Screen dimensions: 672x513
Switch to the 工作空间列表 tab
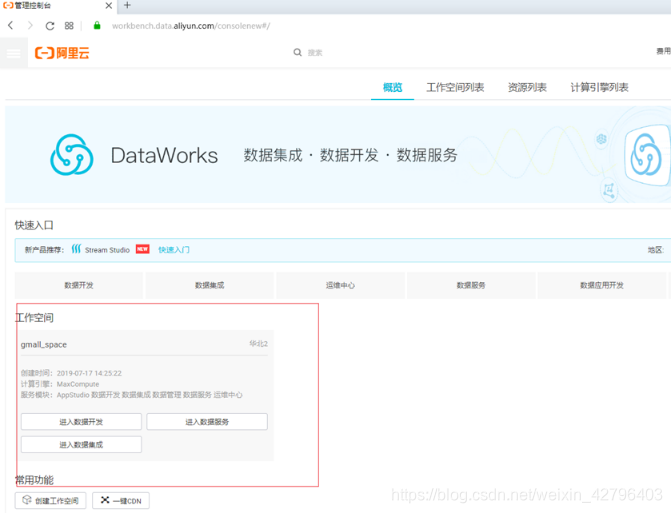pyautogui.click(x=455, y=87)
